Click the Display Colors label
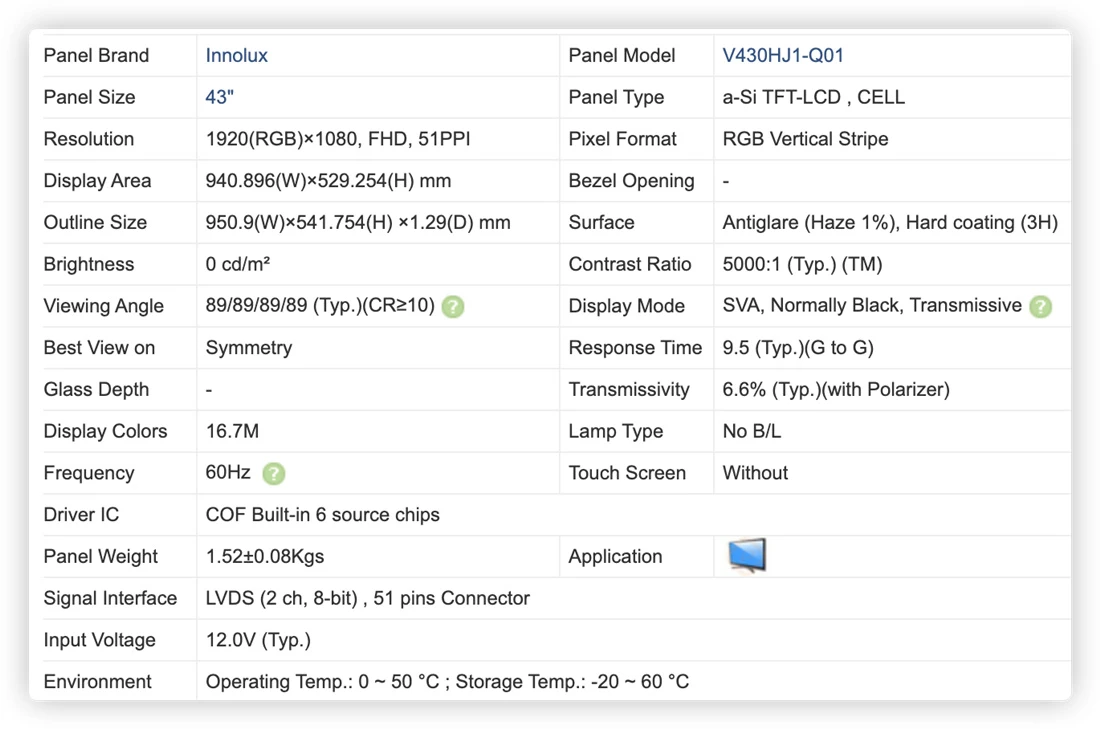 click(105, 431)
